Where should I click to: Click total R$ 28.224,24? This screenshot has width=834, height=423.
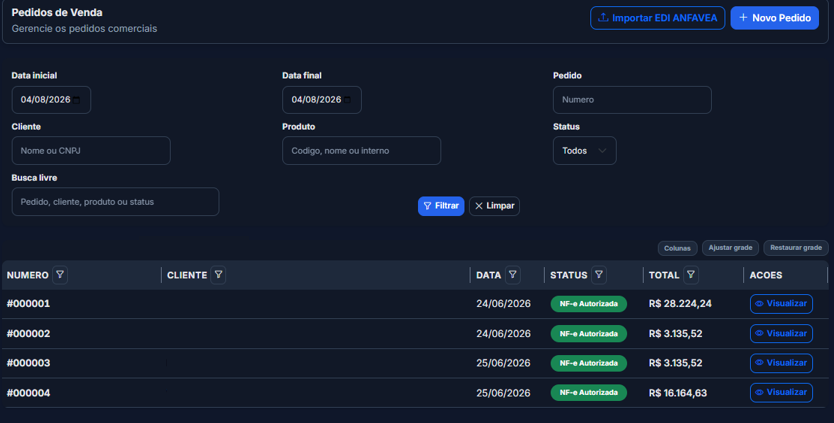[x=680, y=304]
